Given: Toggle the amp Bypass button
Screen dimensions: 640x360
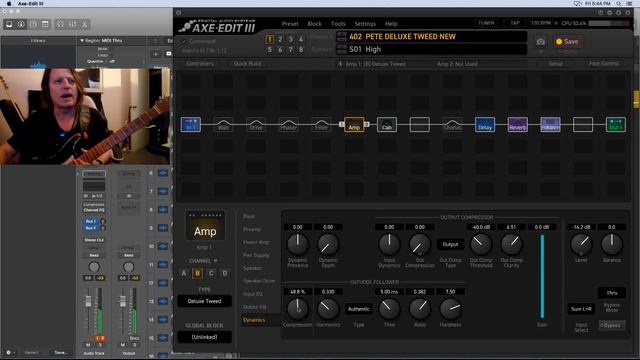Looking at the screenshot, I should tap(612, 325).
